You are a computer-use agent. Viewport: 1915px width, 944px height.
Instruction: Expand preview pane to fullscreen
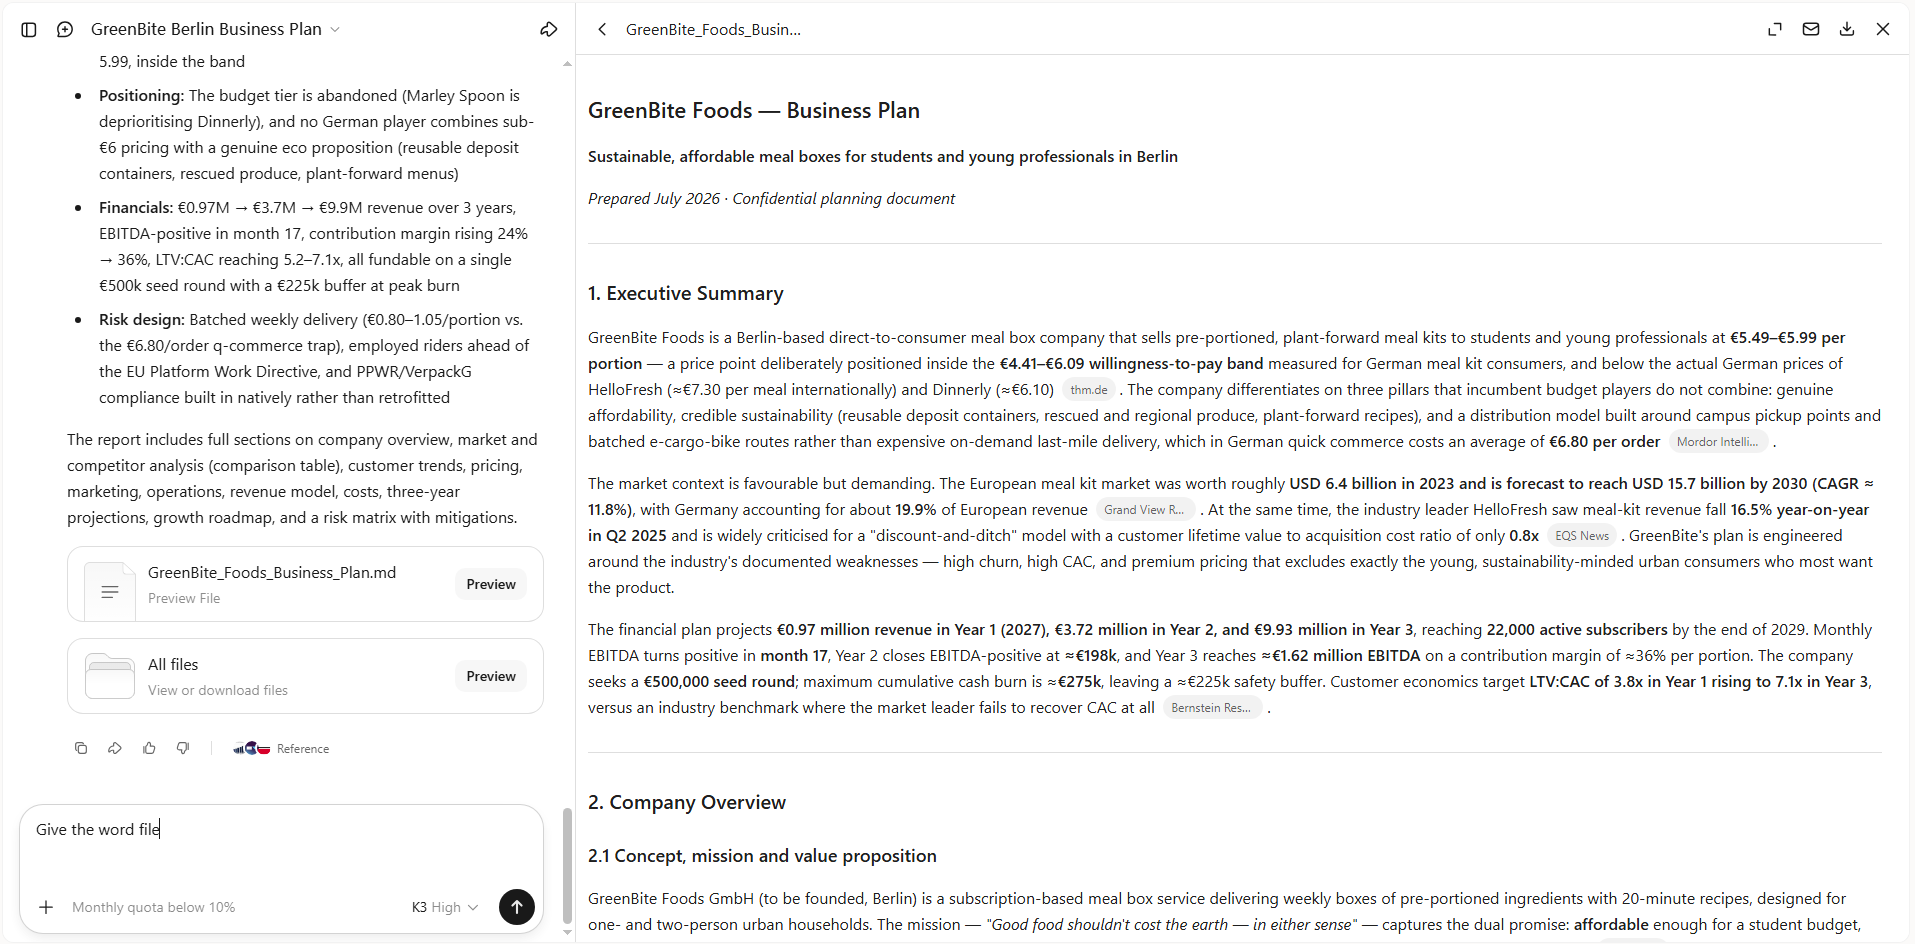(1775, 30)
